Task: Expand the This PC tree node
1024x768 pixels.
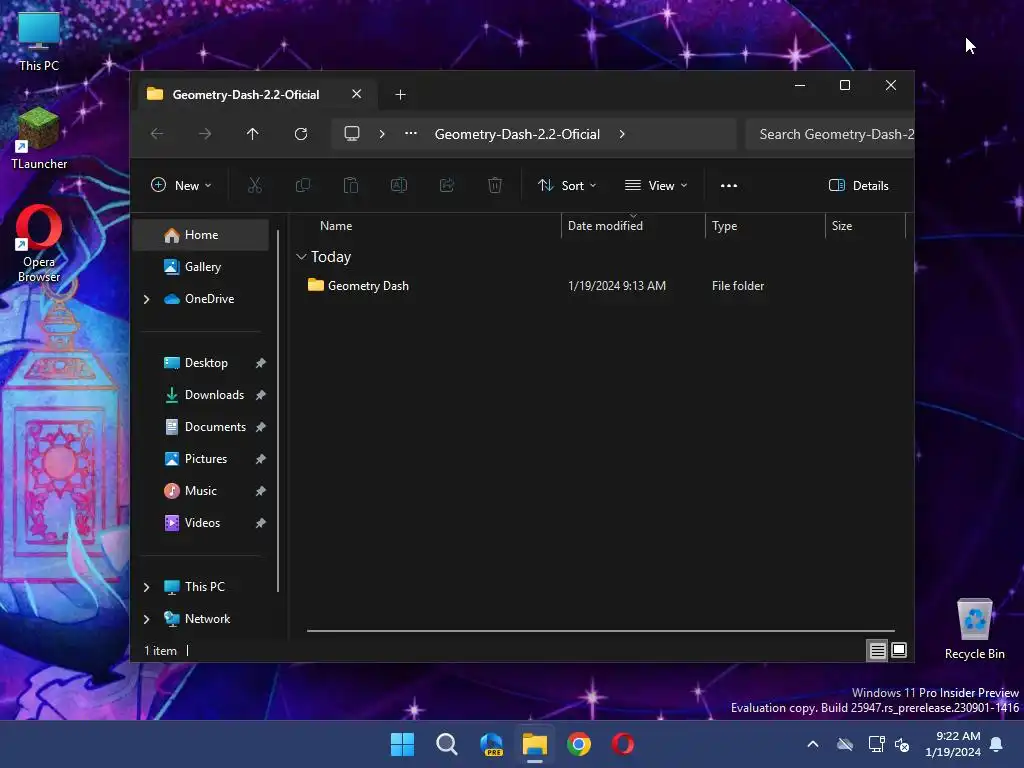Action: pos(146,587)
